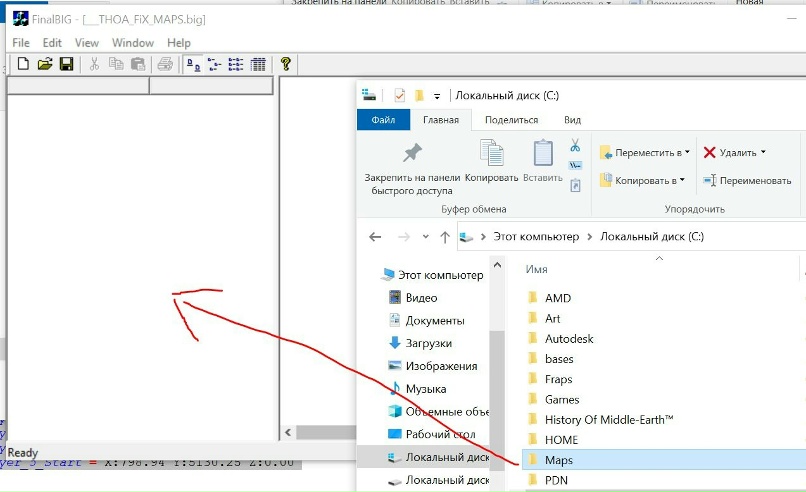This screenshot has width=806, height=492.
Task: Click Локальный диск (C:) in the address breadcrumb
Action: 652,236
